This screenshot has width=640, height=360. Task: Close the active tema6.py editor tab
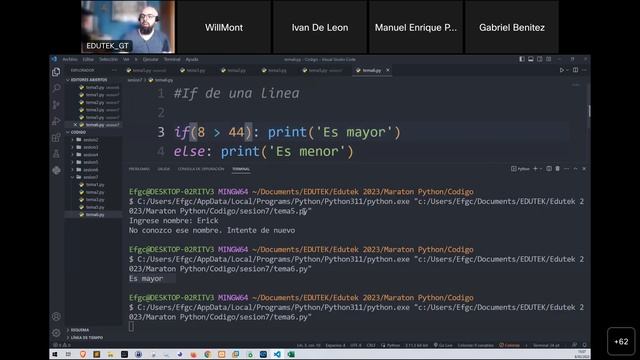tap(388, 70)
